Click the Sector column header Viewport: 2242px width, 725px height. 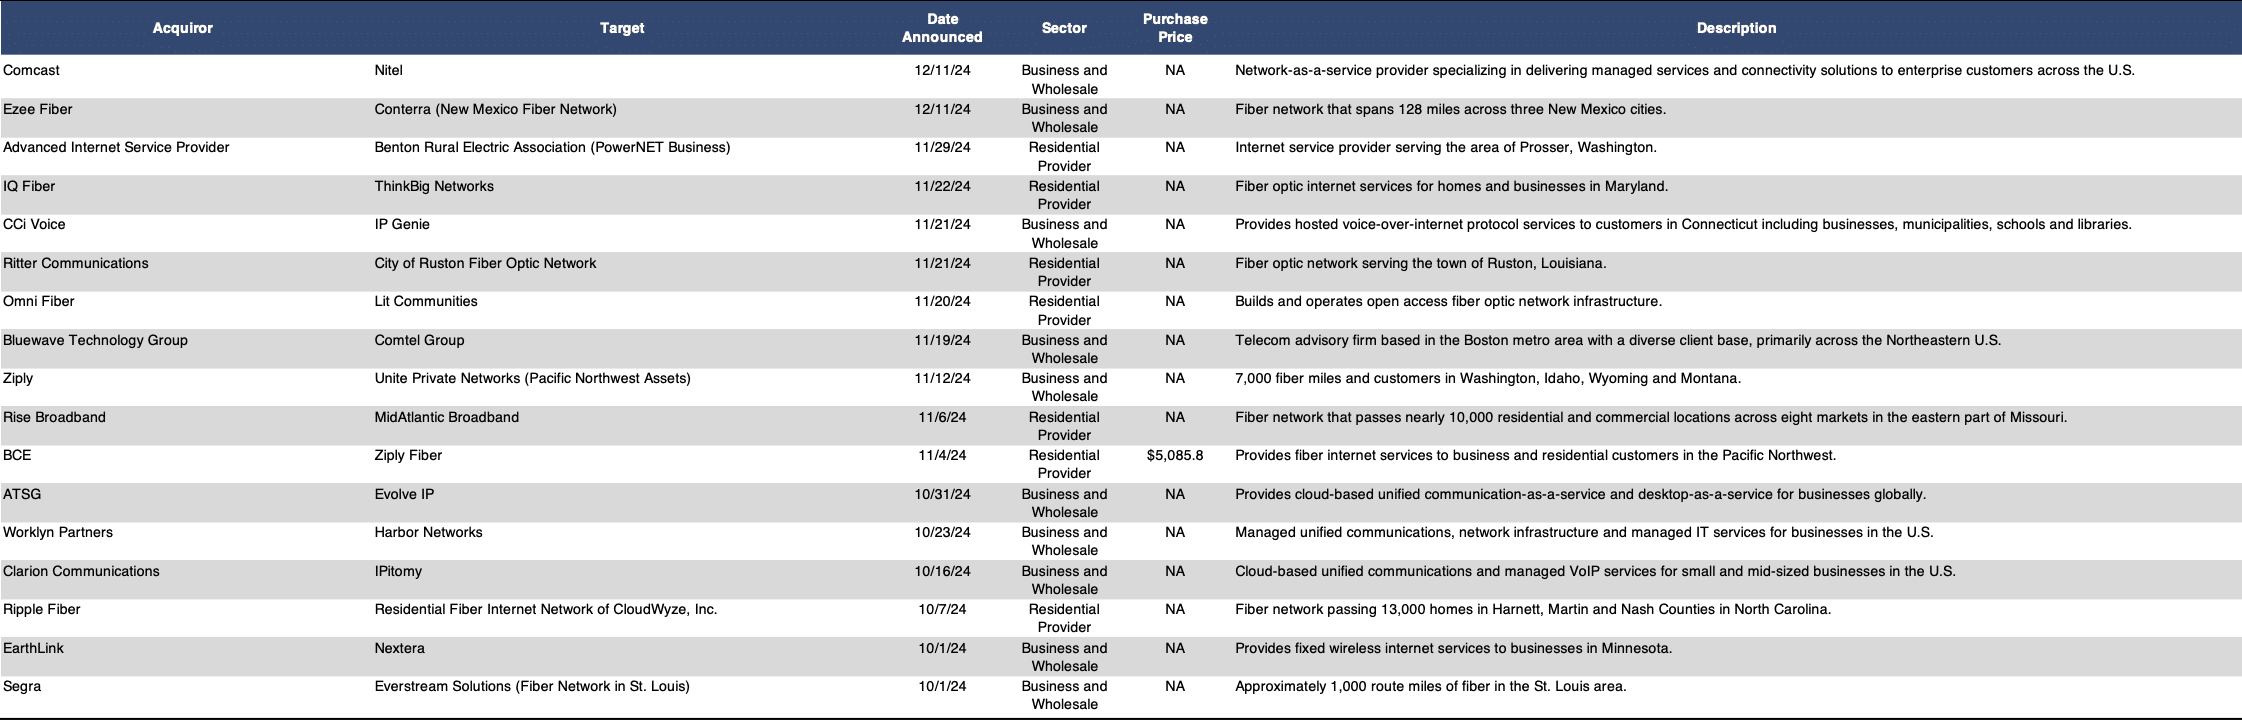point(1064,28)
